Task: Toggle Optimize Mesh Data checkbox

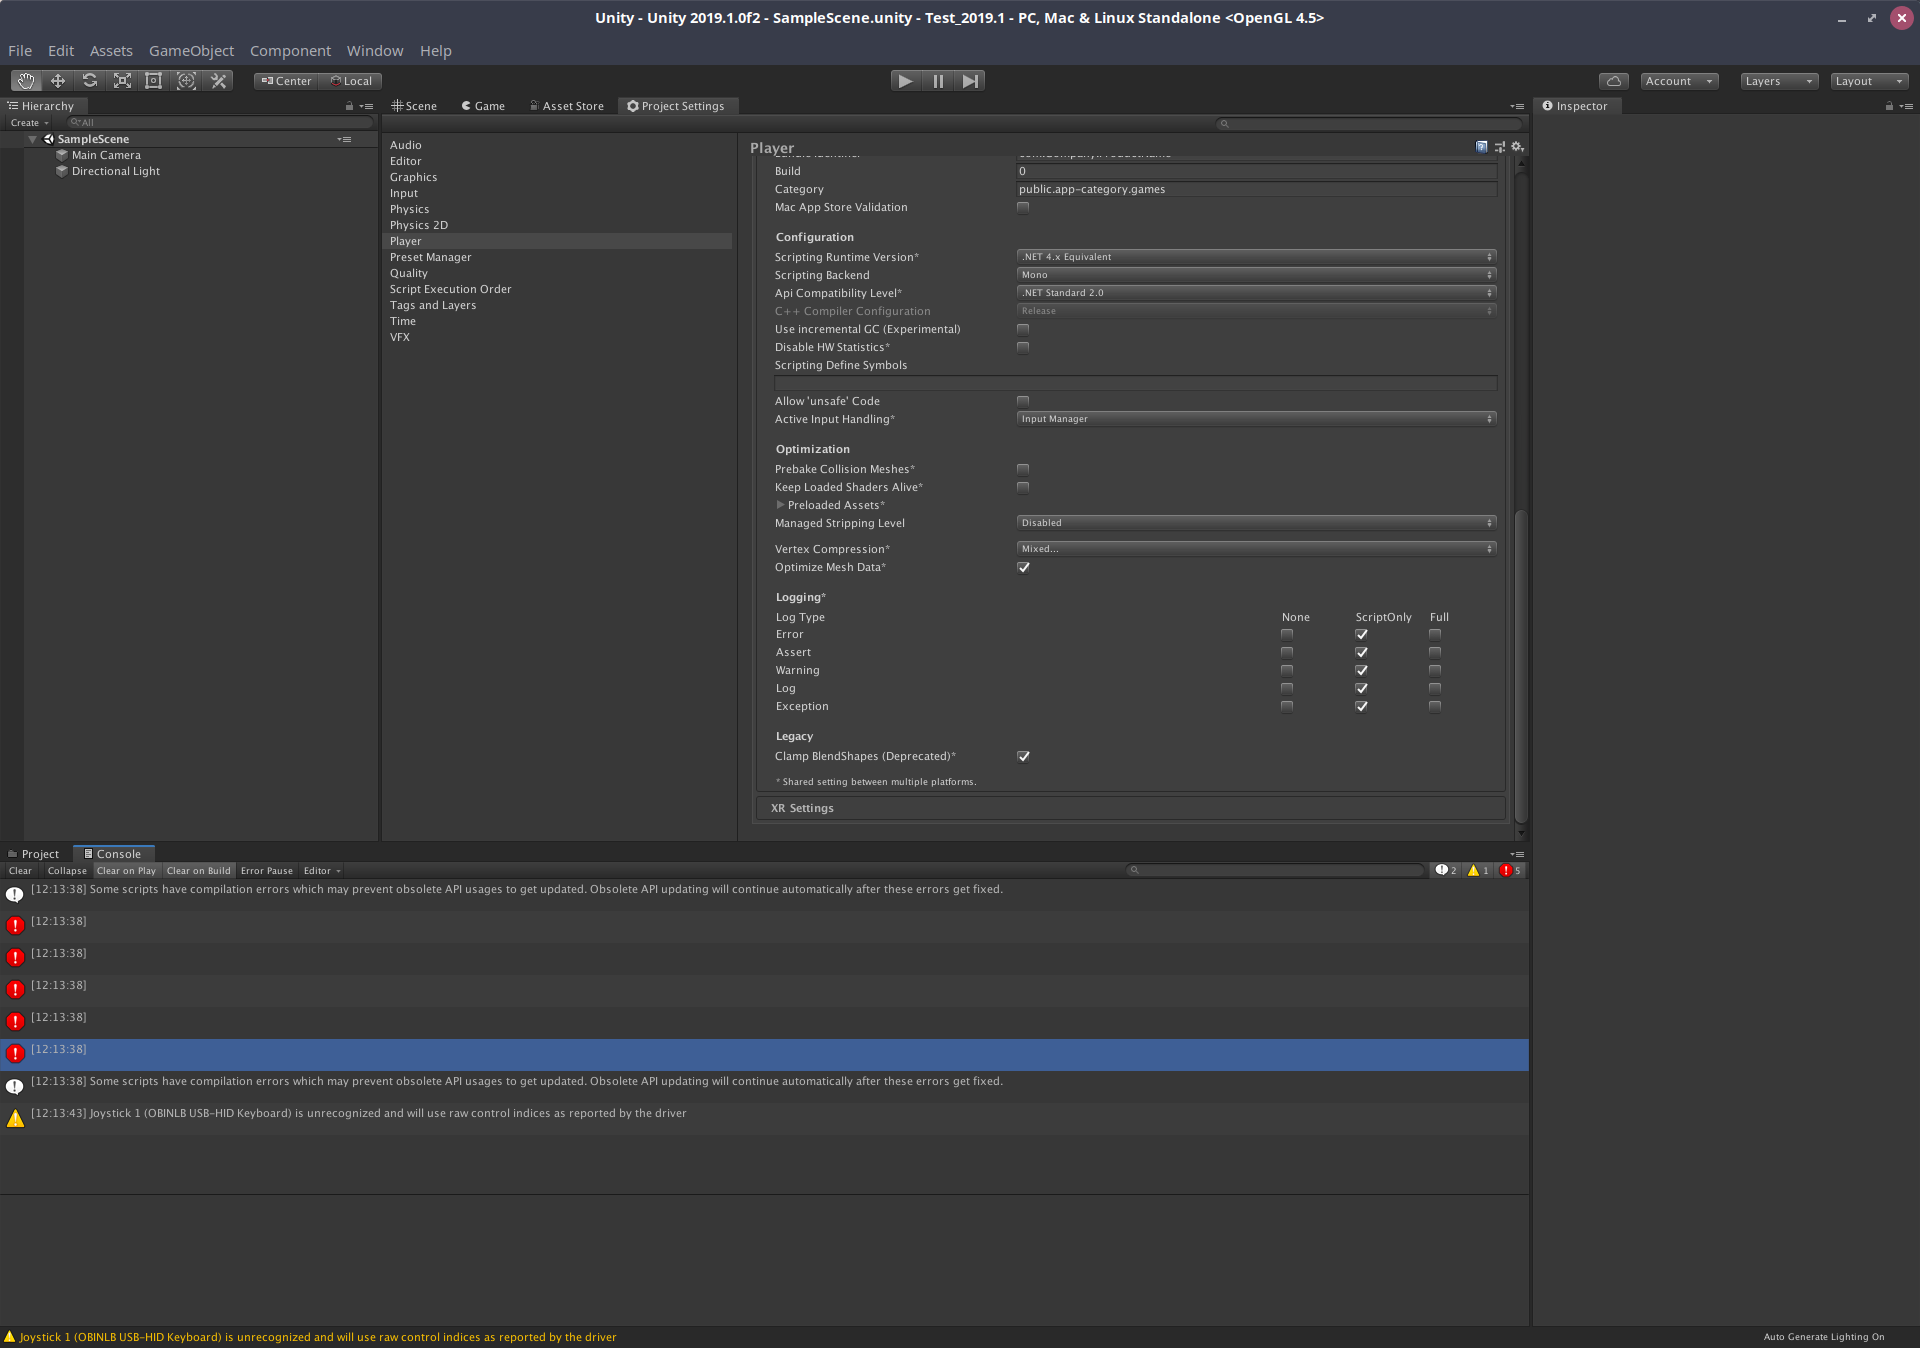Action: (x=1023, y=567)
